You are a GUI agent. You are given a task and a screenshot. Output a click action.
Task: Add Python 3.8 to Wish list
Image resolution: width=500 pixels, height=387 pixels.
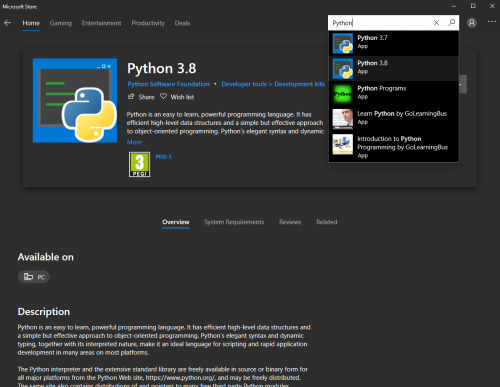(x=177, y=97)
